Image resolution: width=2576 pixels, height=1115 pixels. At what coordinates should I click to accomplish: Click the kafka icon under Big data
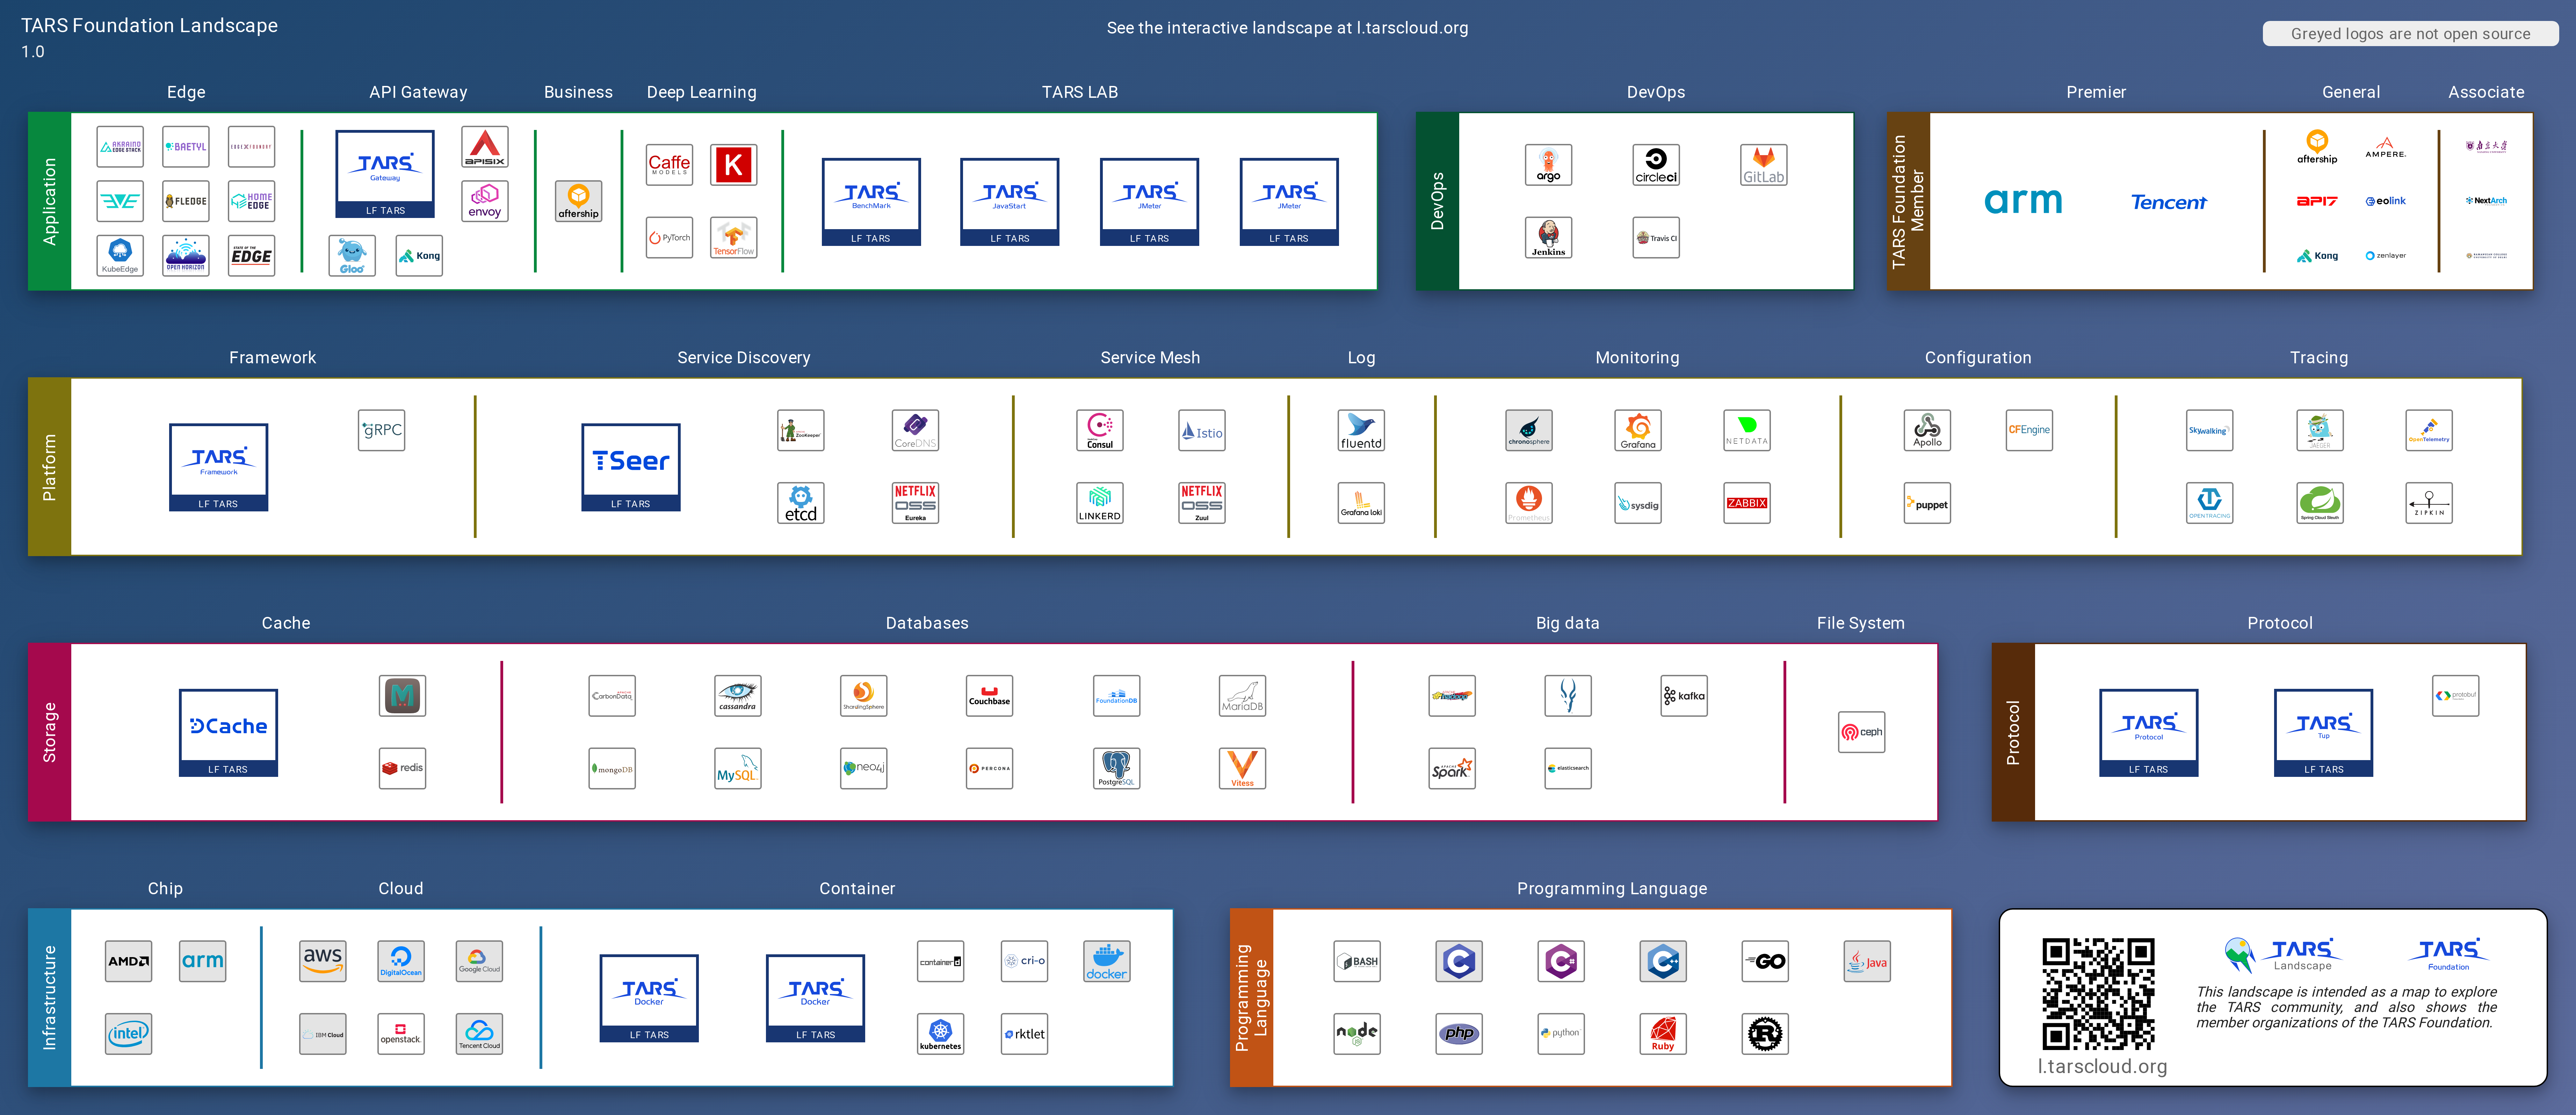(1684, 696)
